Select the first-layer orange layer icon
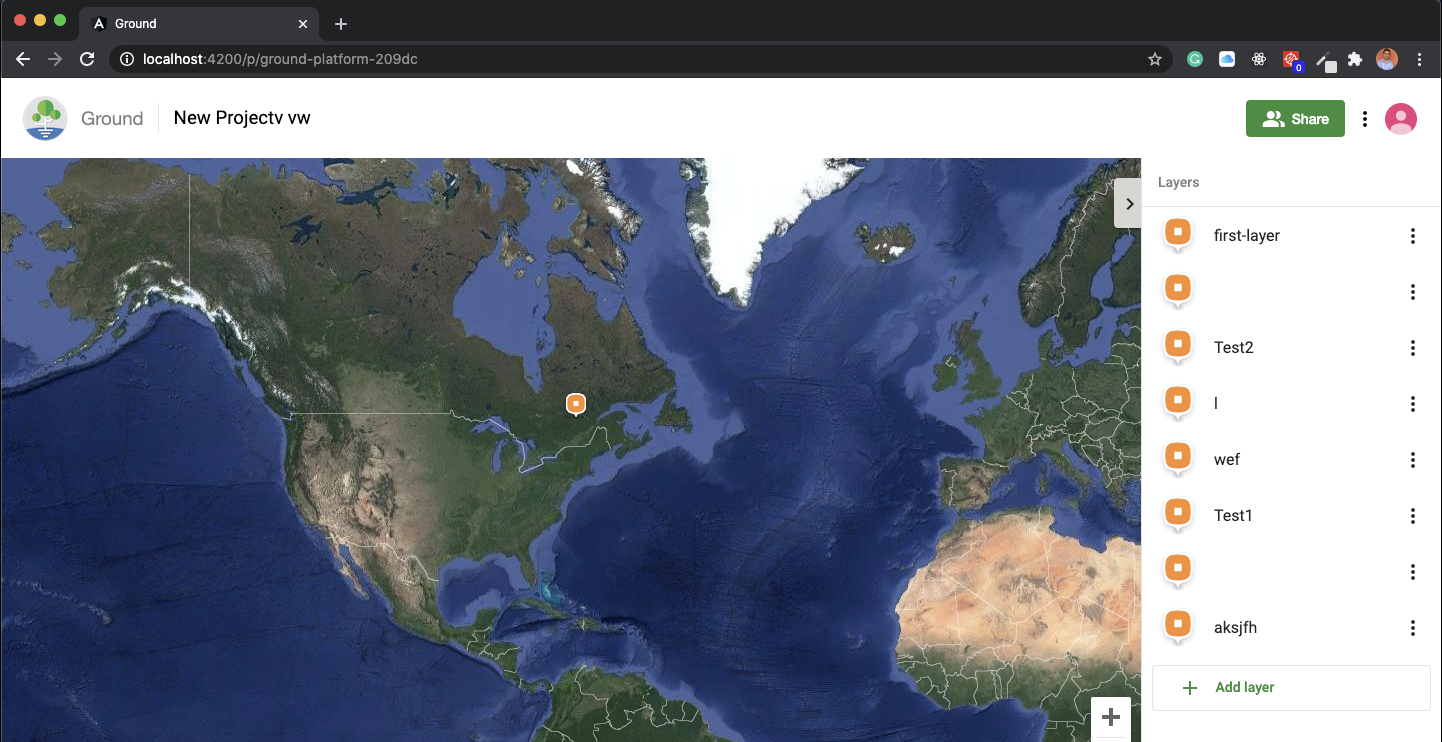The image size is (1442, 742). click(x=1177, y=232)
